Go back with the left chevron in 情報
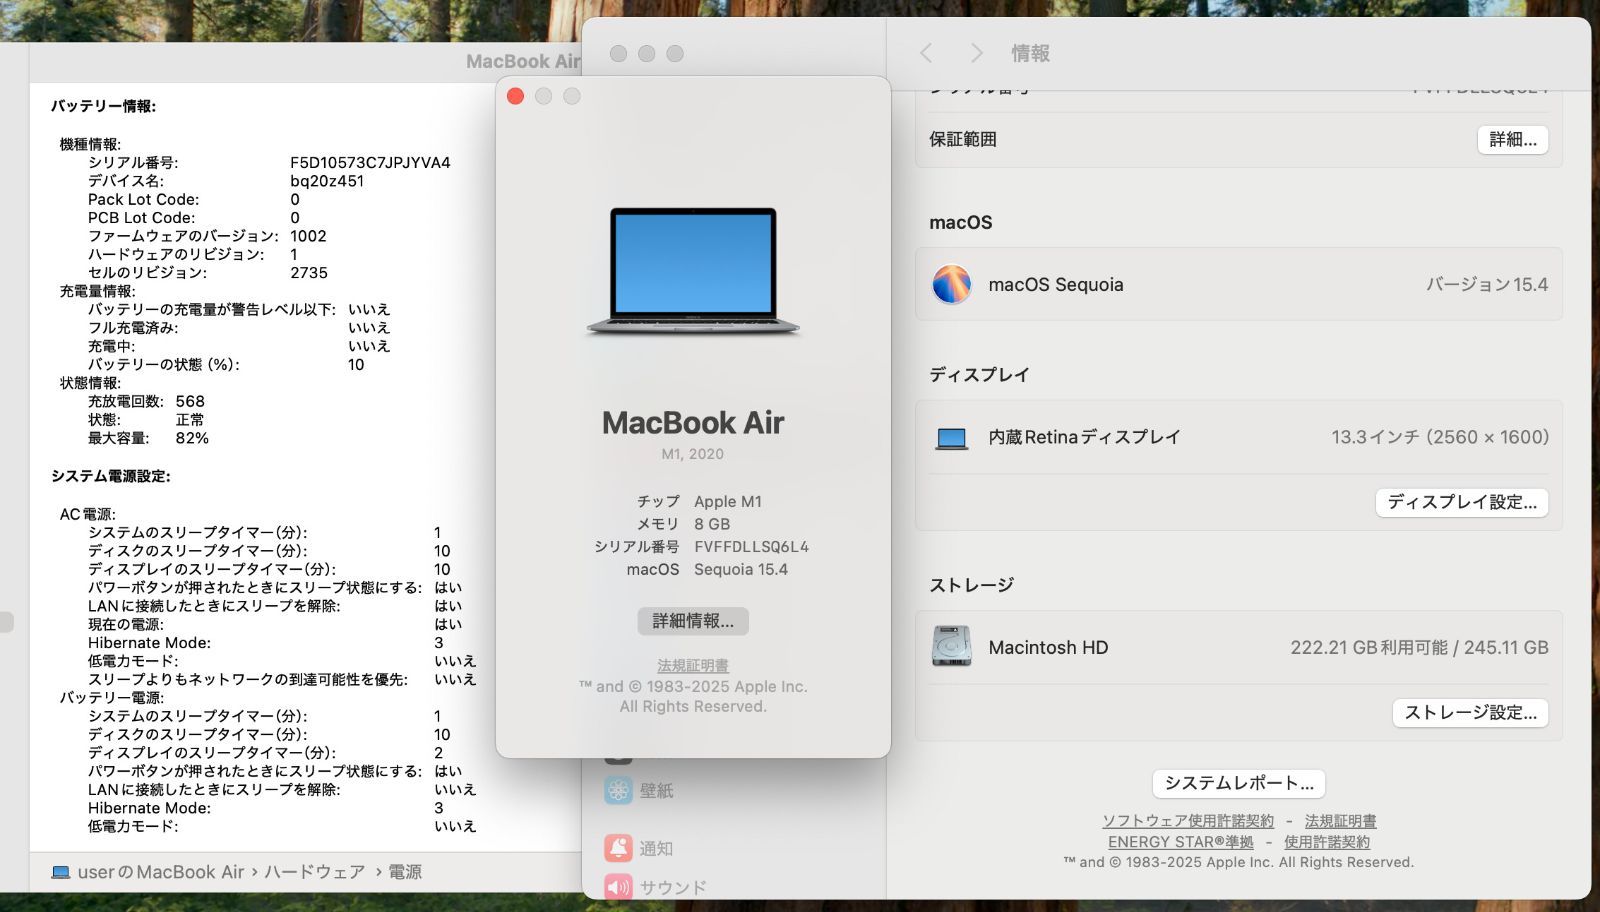 pos(926,53)
